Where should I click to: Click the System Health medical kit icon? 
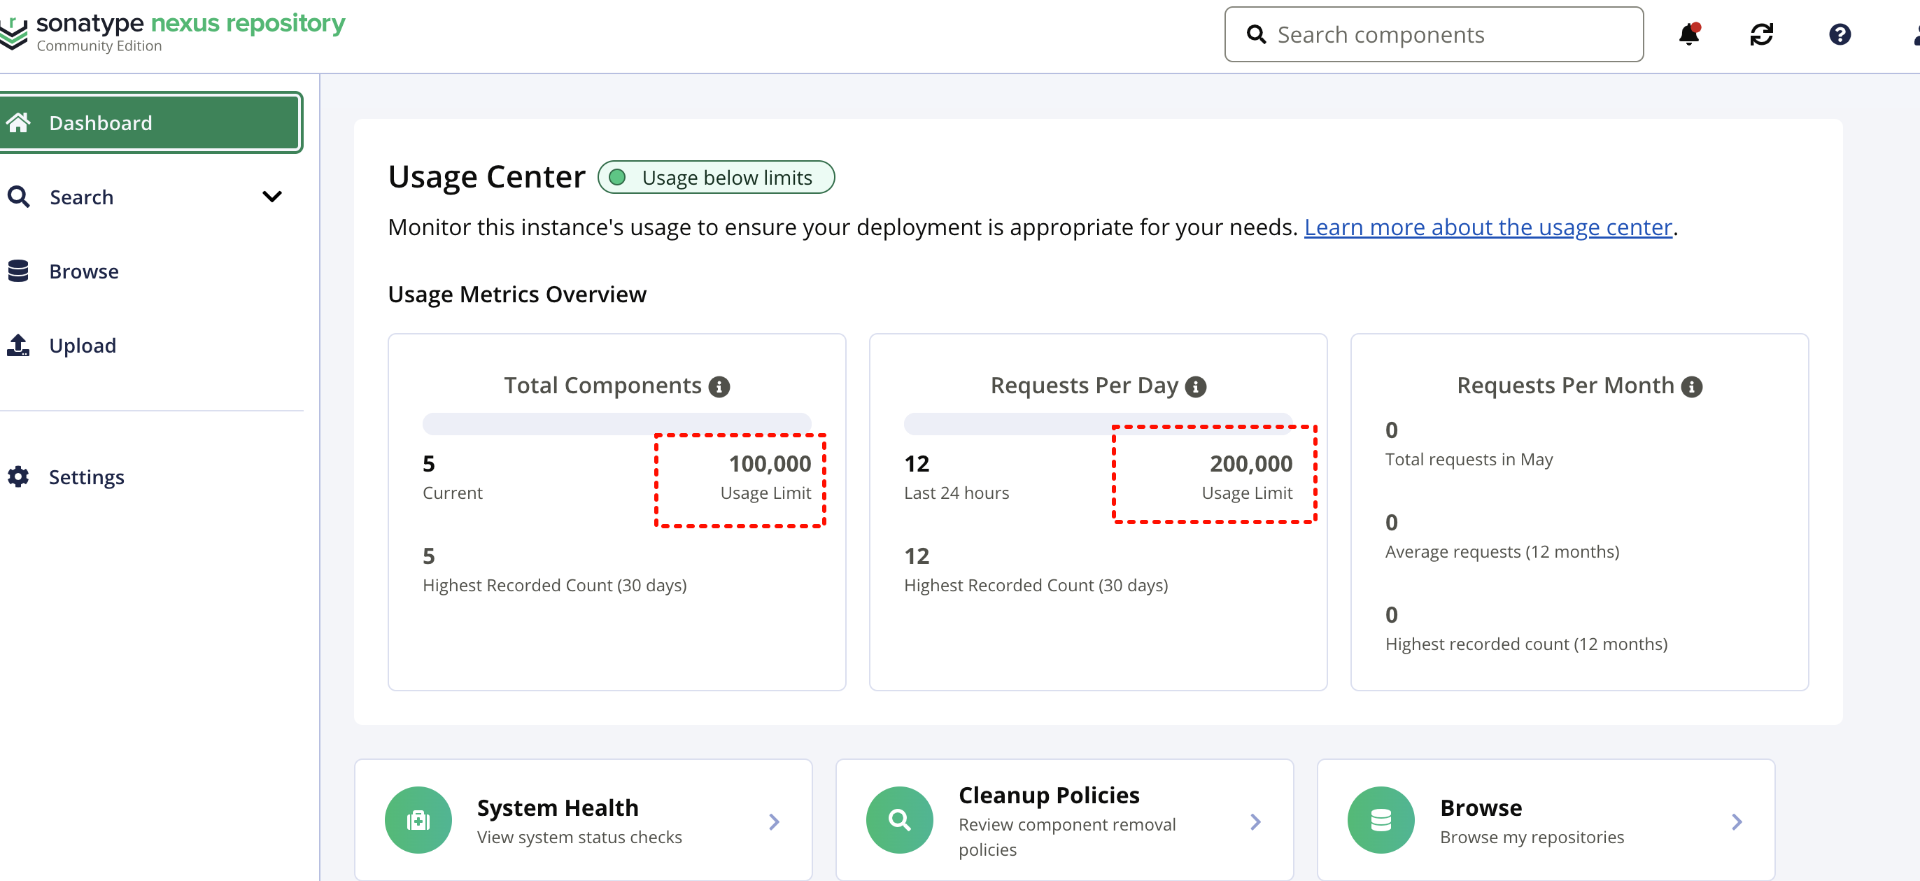coord(418,820)
